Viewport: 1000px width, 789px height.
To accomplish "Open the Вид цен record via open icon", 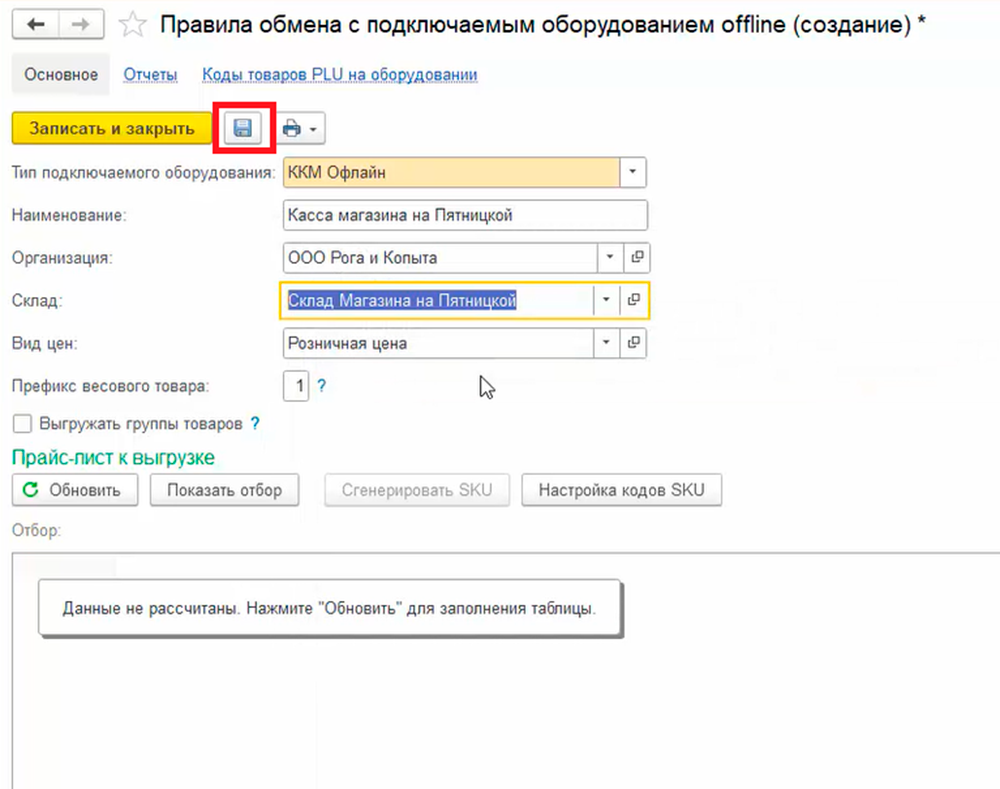I will tap(635, 343).
